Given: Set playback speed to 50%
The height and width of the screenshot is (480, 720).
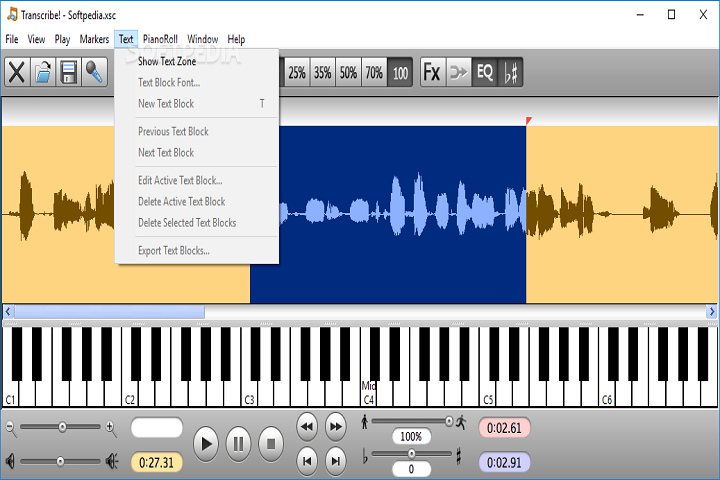Looking at the screenshot, I should [x=348, y=73].
